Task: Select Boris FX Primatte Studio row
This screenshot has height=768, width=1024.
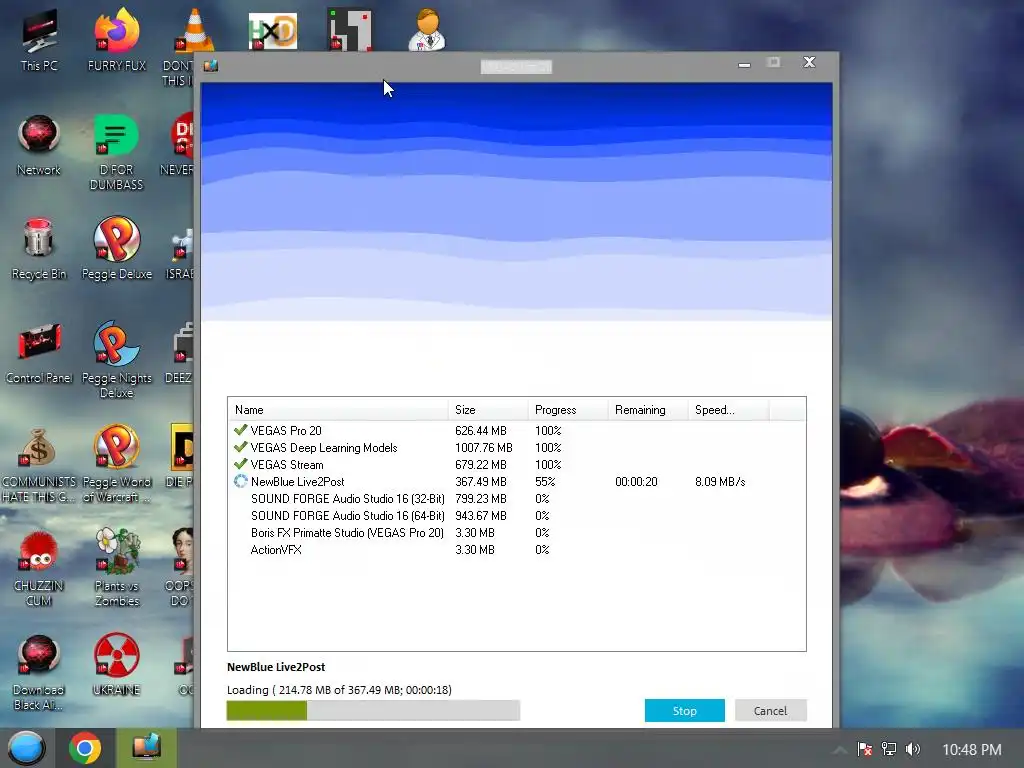Action: click(517, 532)
